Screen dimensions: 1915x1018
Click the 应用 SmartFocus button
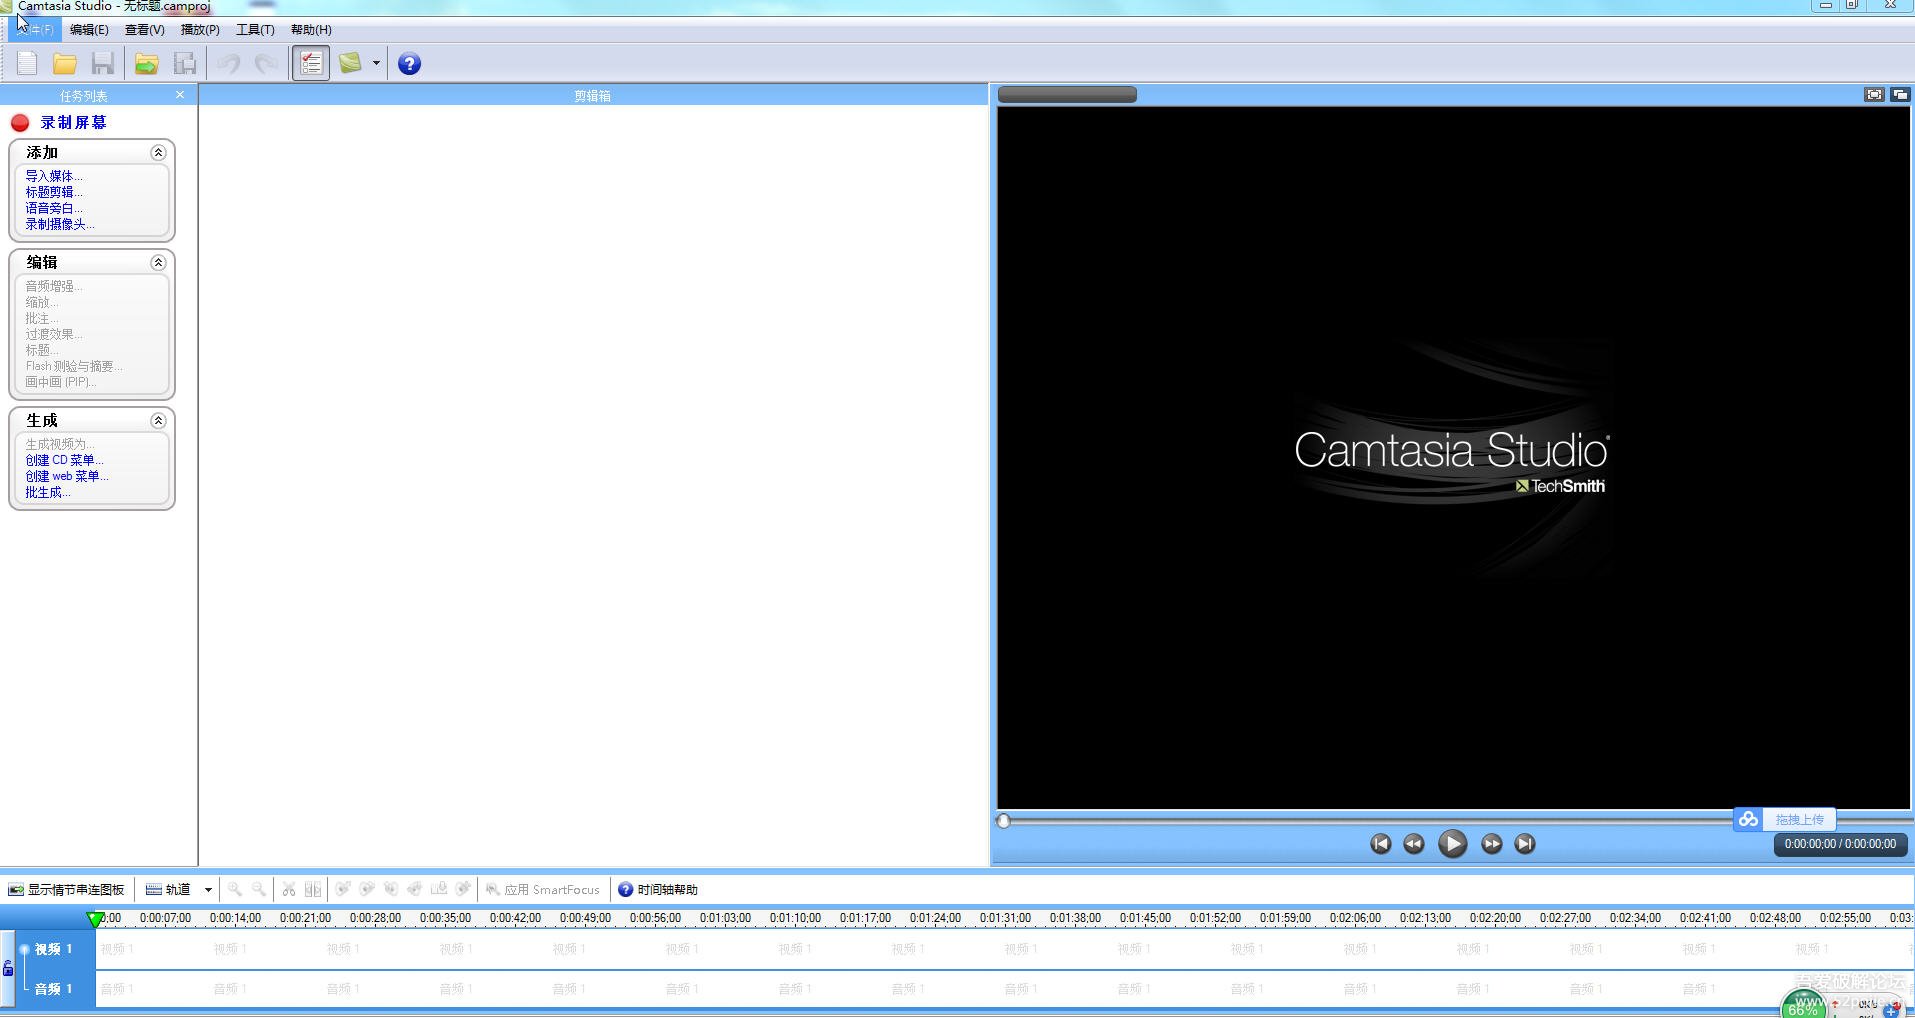pyautogui.click(x=543, y=890)
